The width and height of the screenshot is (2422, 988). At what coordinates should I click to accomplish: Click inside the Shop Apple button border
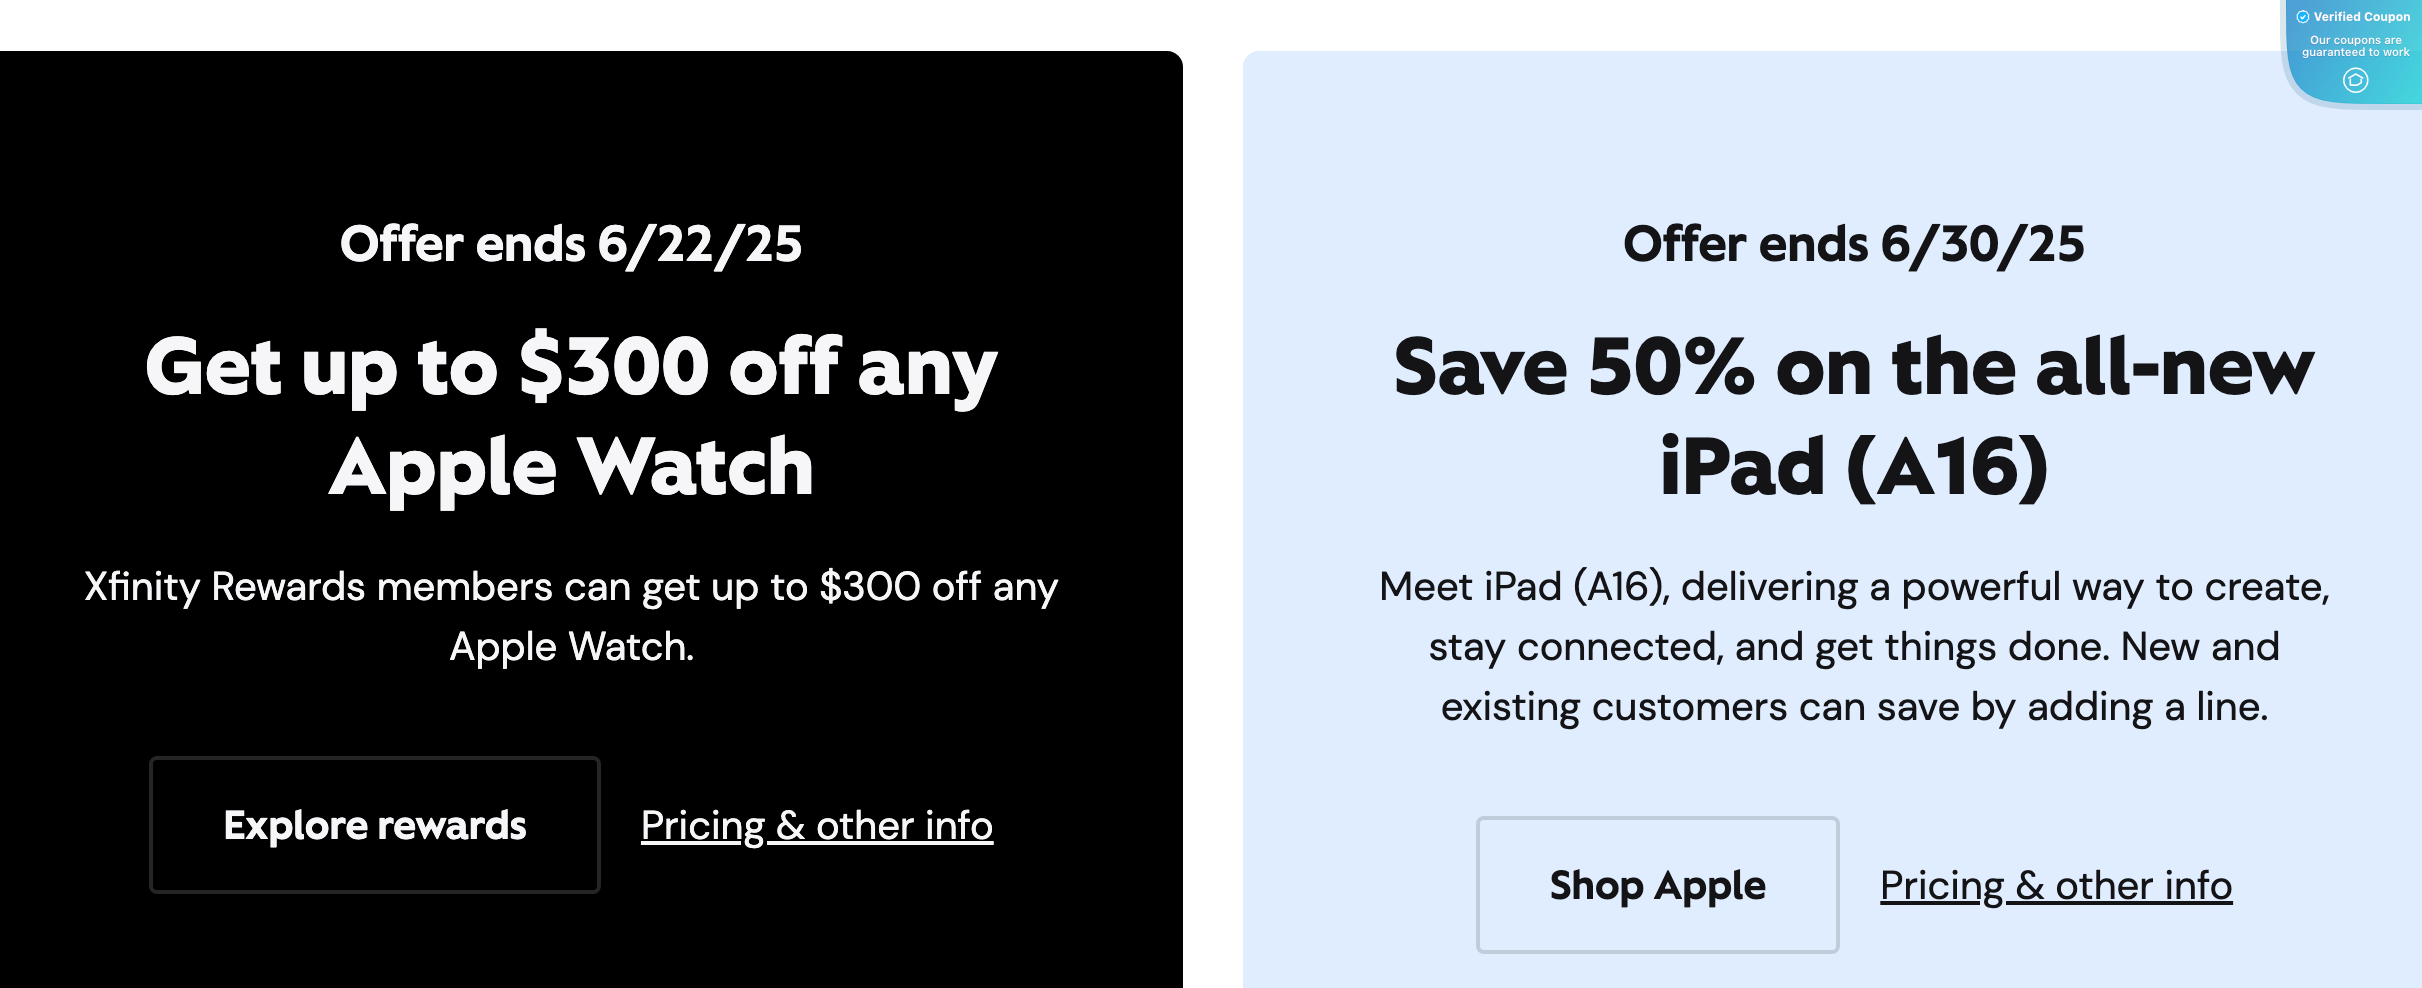[x=1657, y=885]
